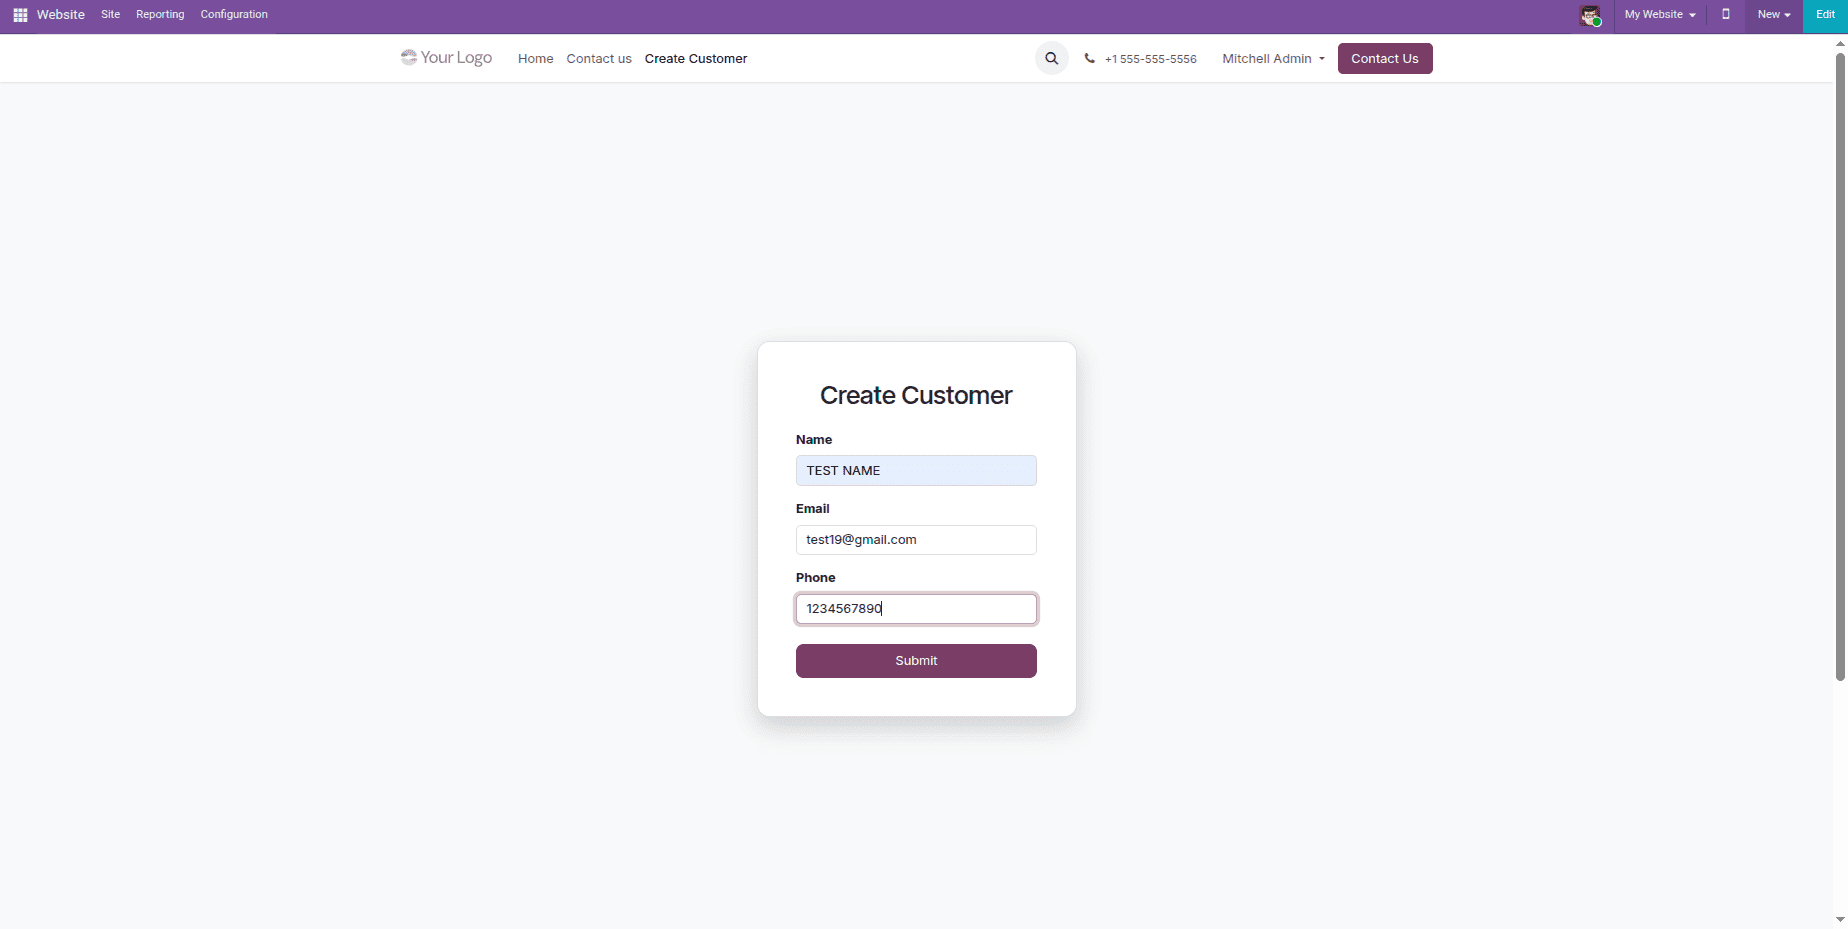Click inside the Email input field
1848x929 pixels.
pos(915,539)
